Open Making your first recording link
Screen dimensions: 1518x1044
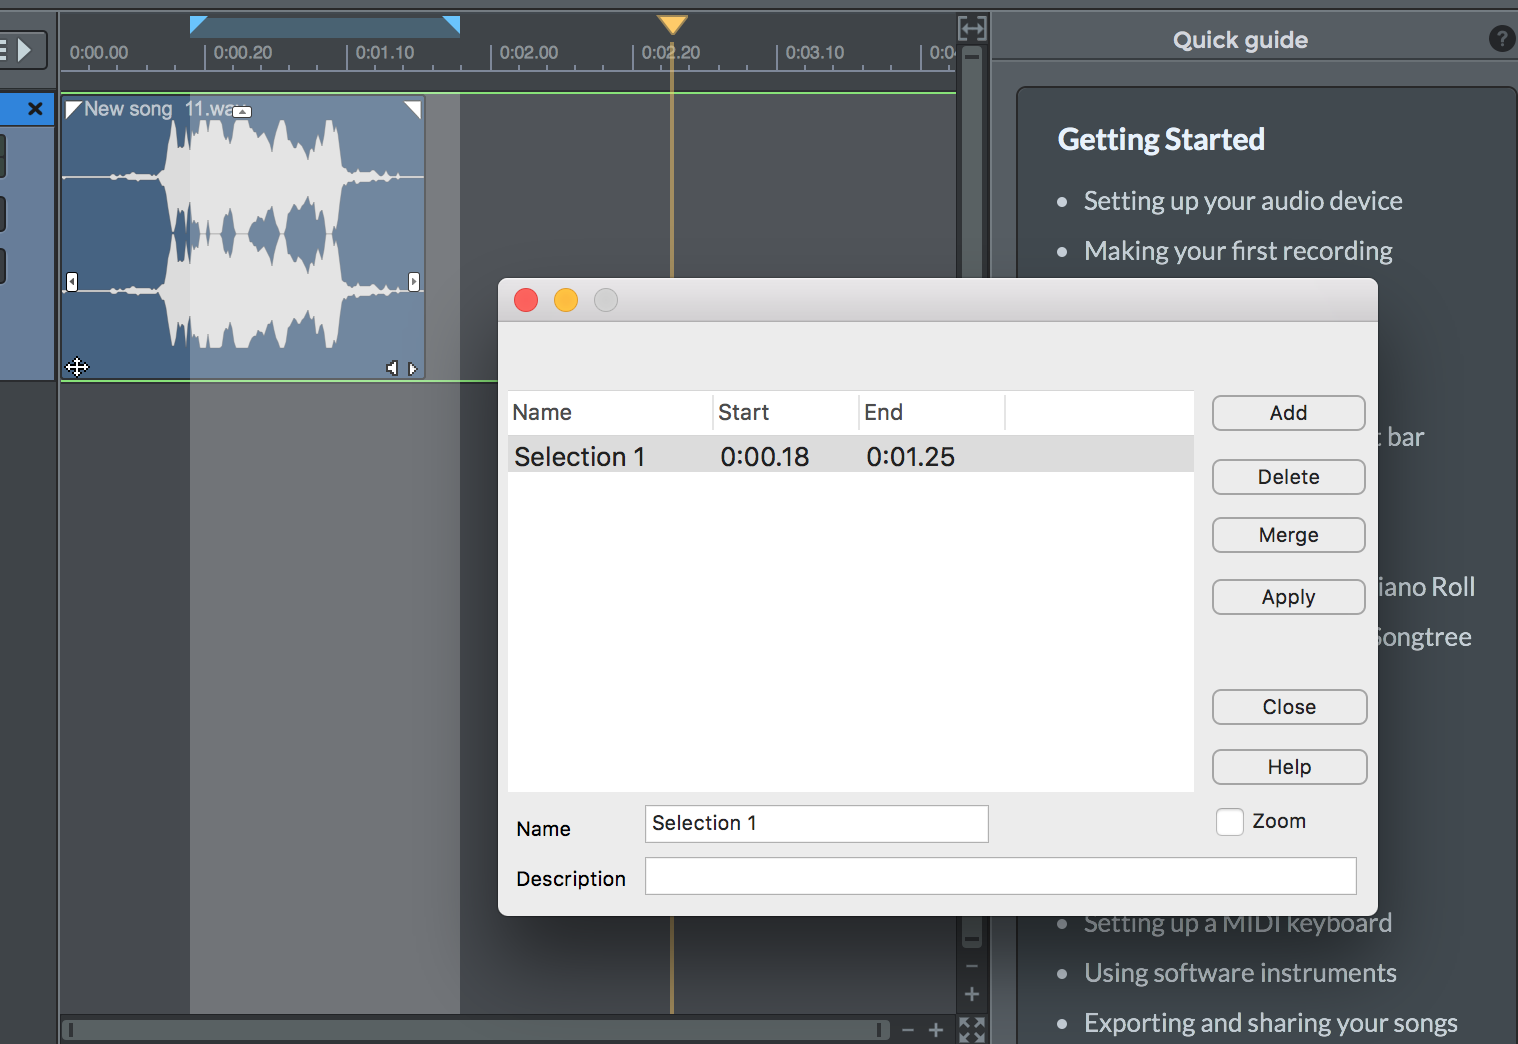1238,251
